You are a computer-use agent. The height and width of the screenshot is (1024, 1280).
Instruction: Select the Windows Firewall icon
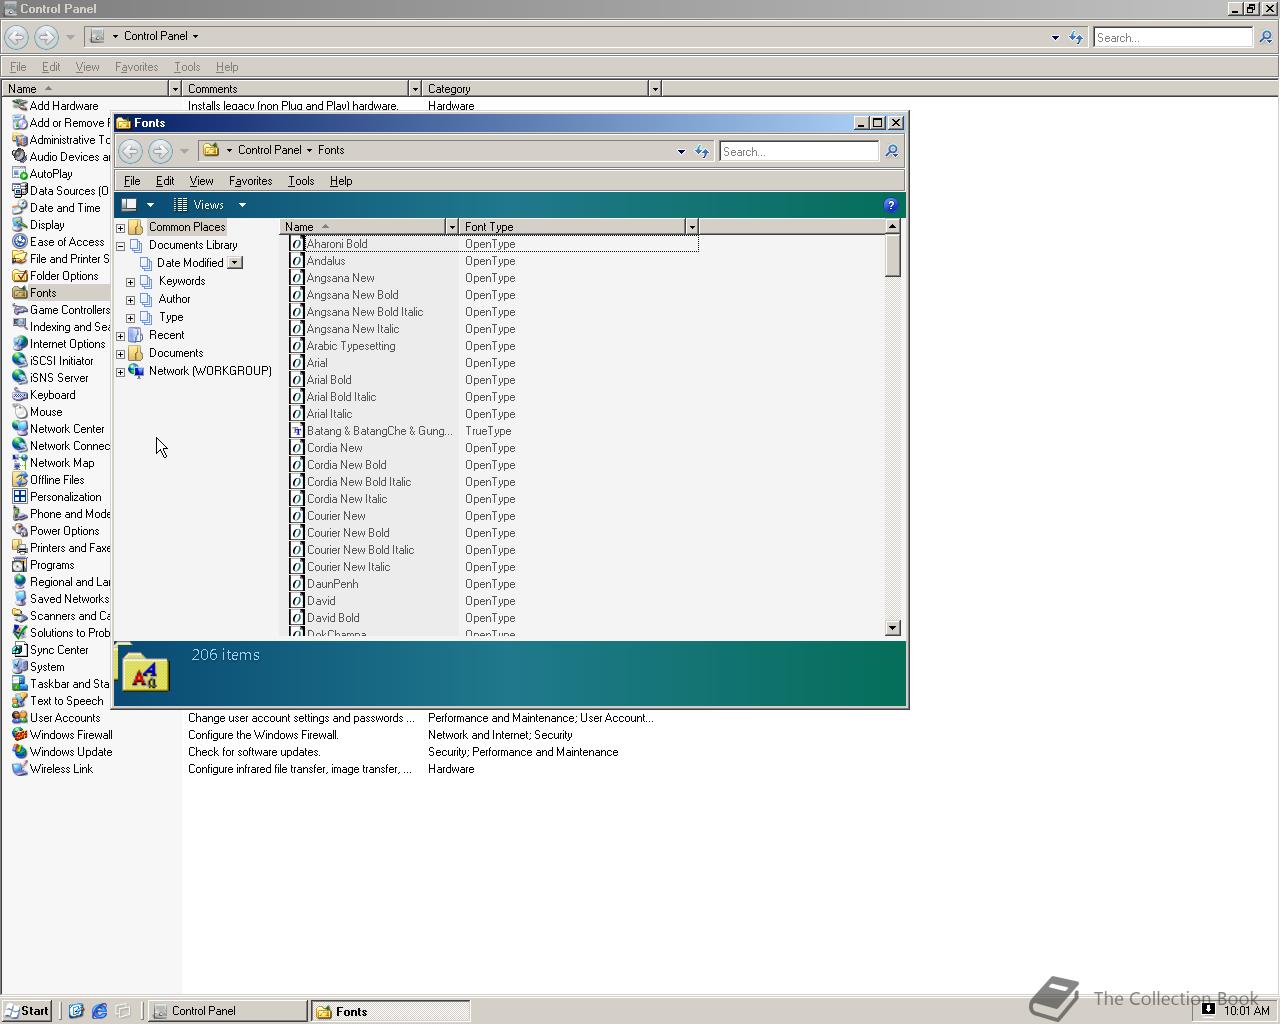20,735
